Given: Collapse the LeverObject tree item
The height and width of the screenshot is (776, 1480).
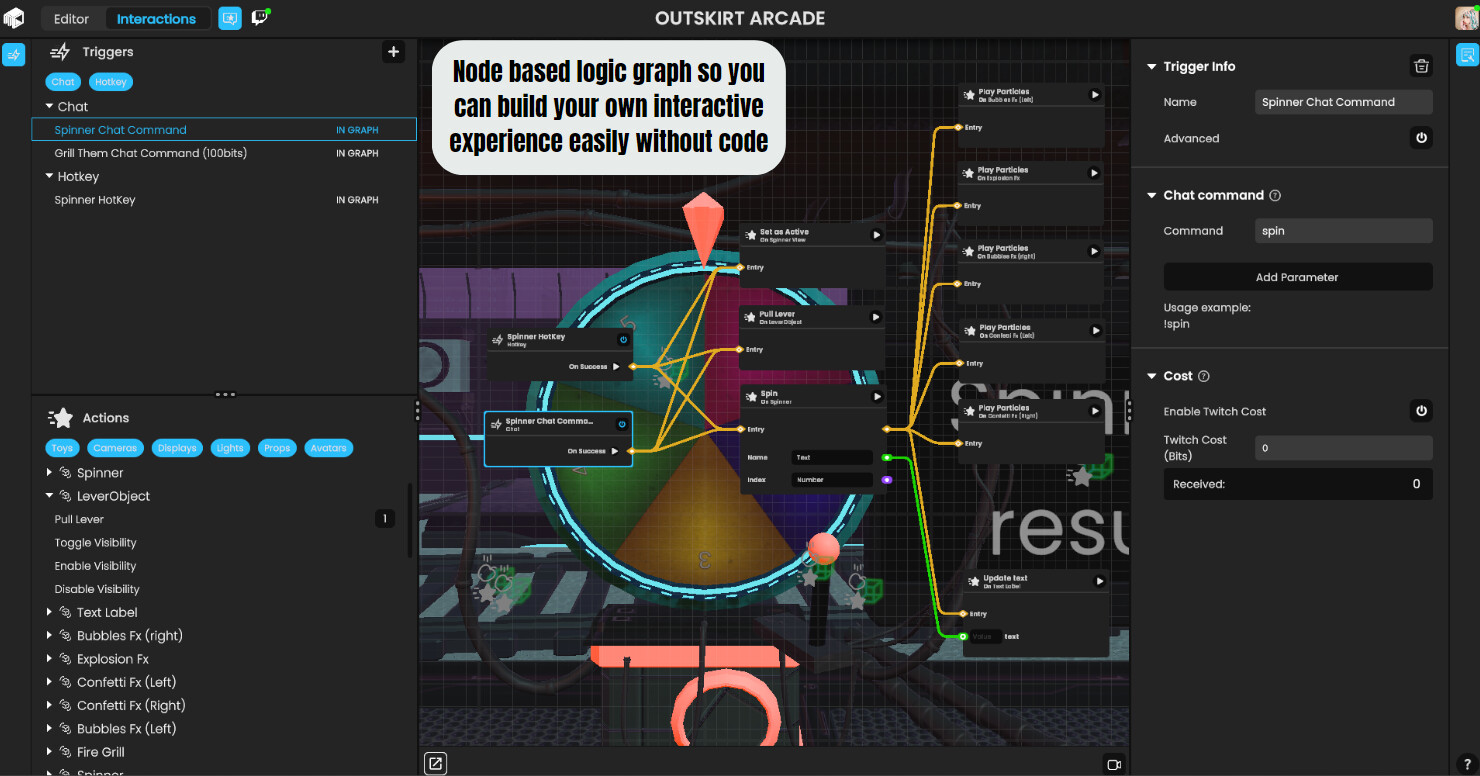Looking at the screenshot, I should [x=50, y=496].
